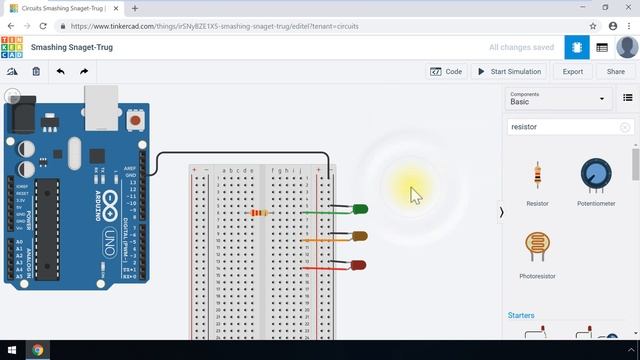Click the browser address bar URL
The width and height of the screenshot is (640, 360).
214,26
